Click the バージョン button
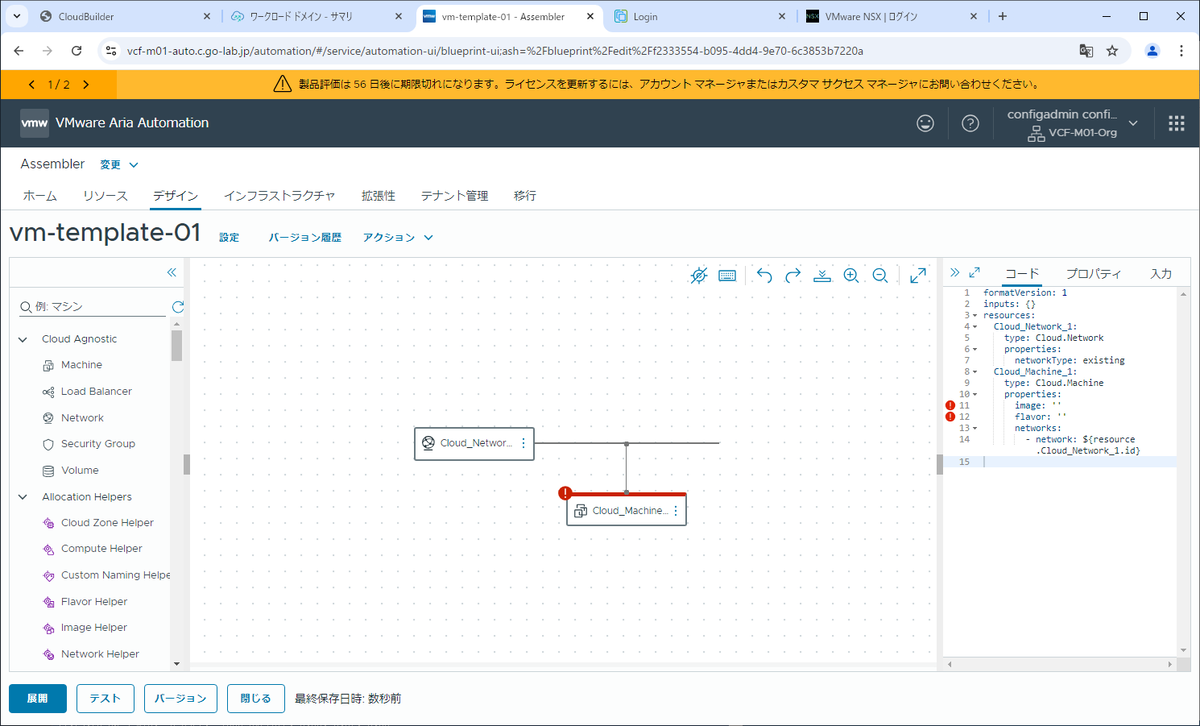1200x726 pixels. pyautogui.click(x=181, y=698)
